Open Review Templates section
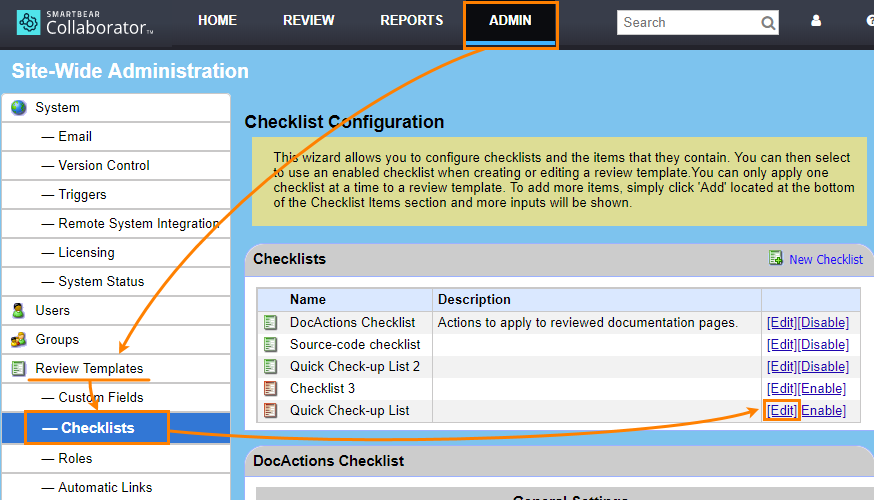Screen dimensions: 874x500 coord(116,368)
